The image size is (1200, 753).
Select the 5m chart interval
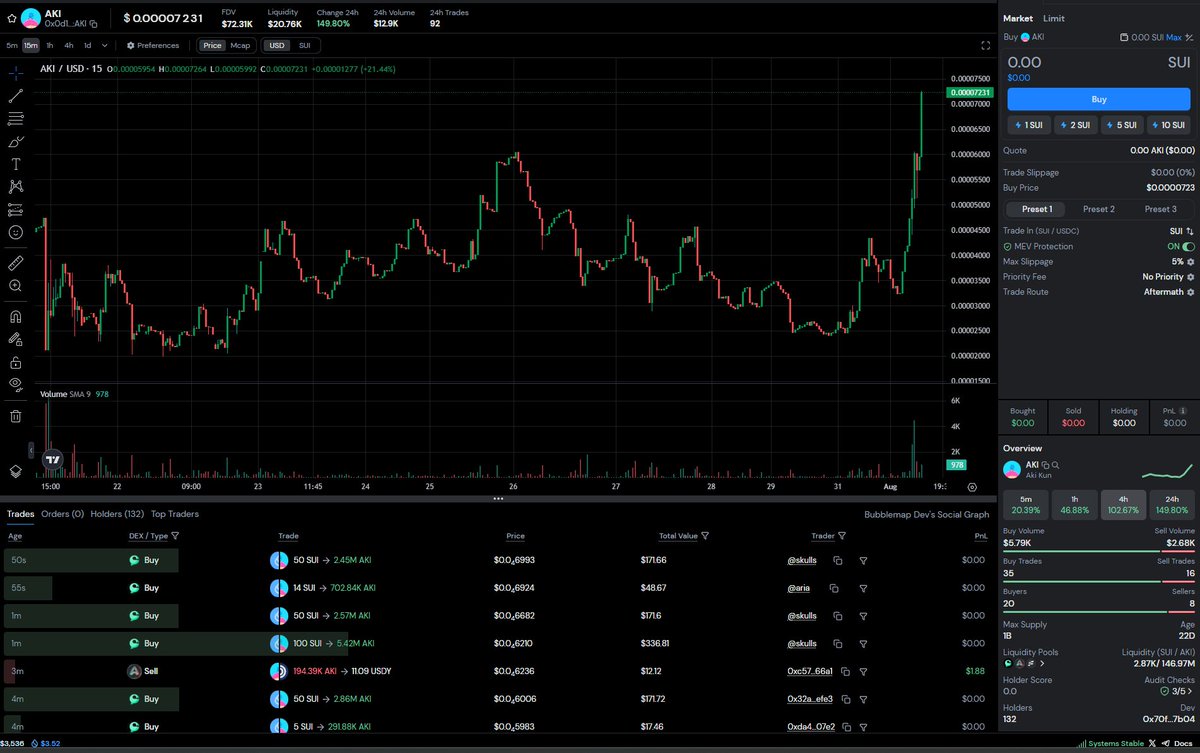click(x=12, y=45)
